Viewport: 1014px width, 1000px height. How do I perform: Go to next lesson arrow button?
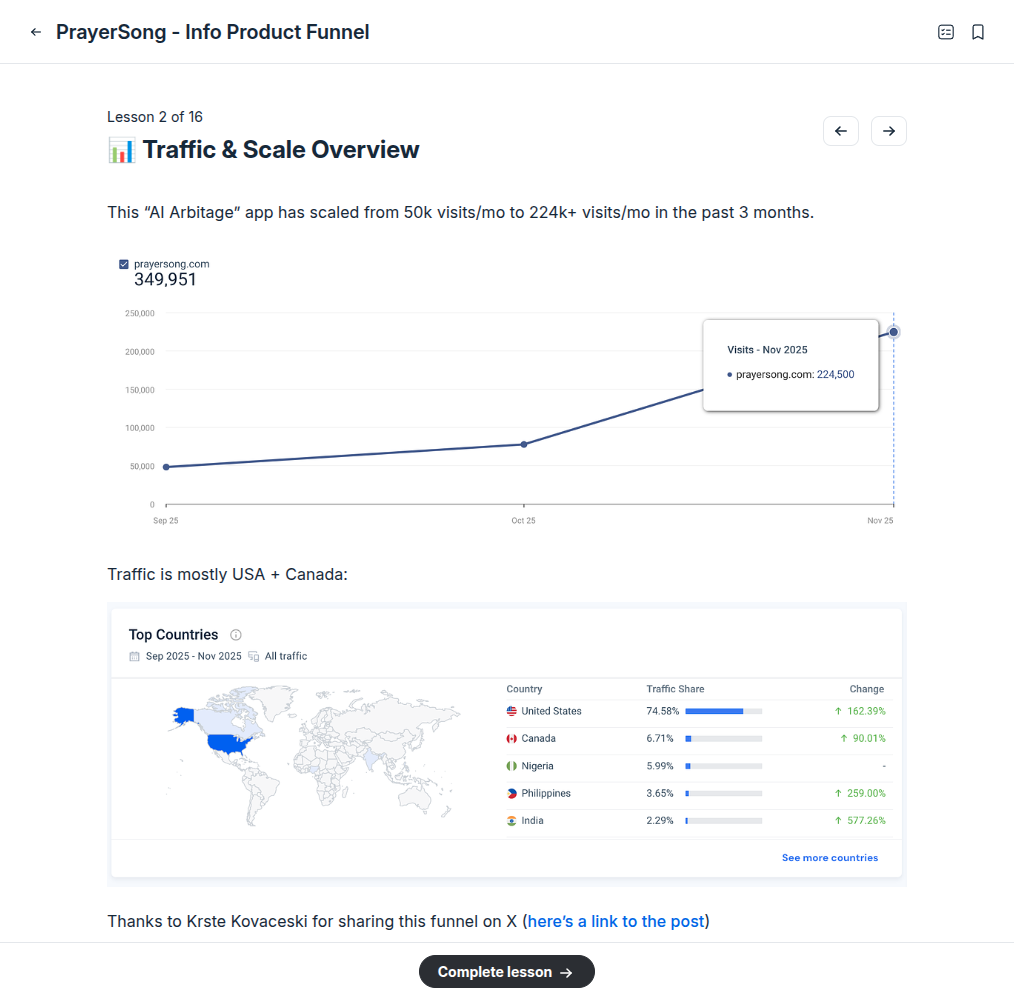tap(889, 131)
